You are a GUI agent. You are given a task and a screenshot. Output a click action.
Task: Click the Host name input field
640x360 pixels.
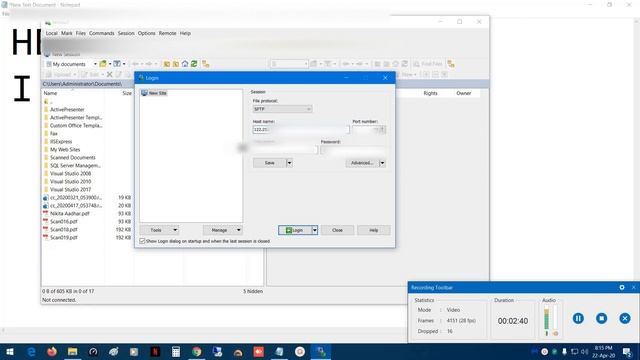point(301,129)
